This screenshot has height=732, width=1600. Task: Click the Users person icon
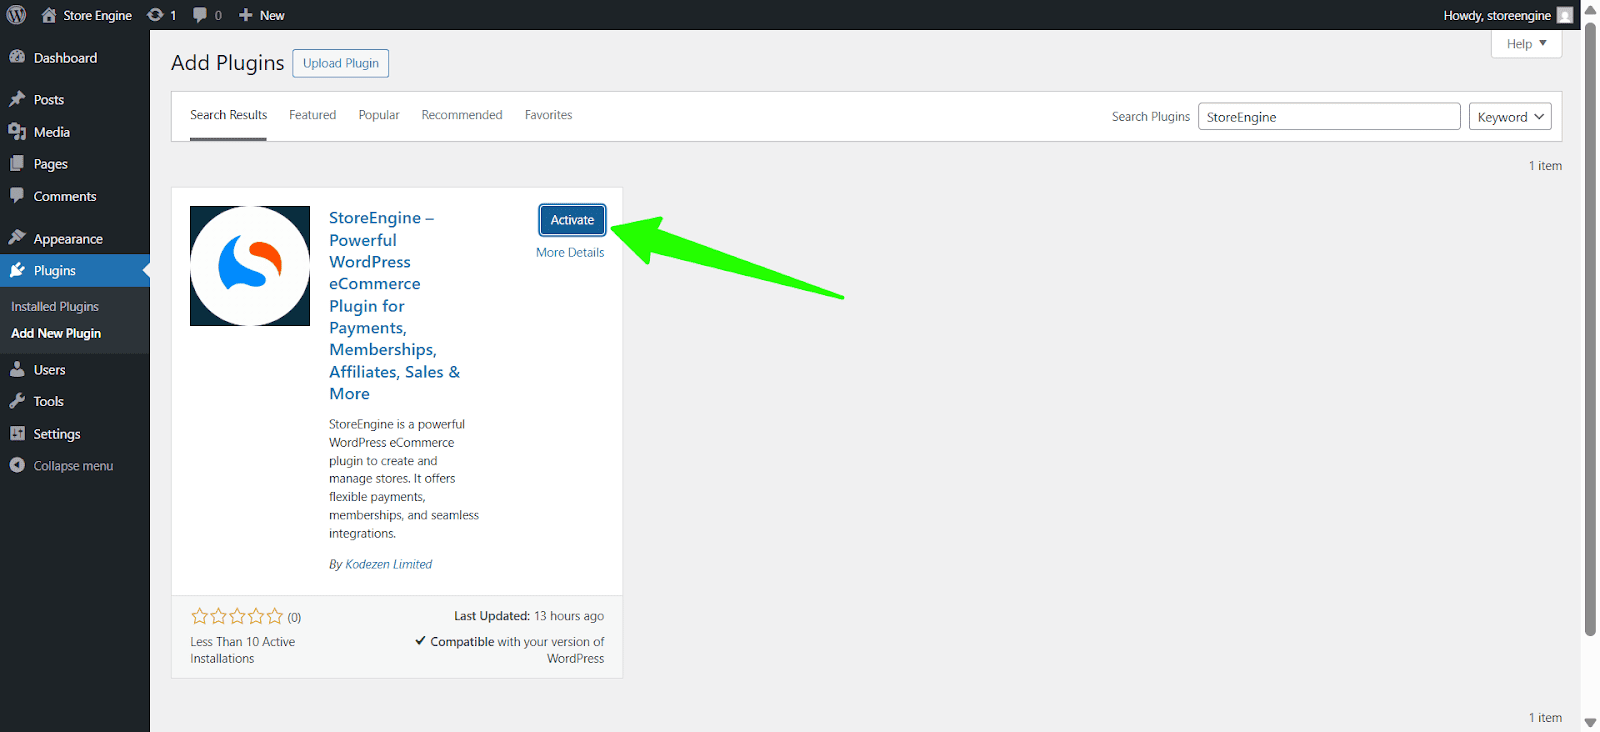point(17,369)
